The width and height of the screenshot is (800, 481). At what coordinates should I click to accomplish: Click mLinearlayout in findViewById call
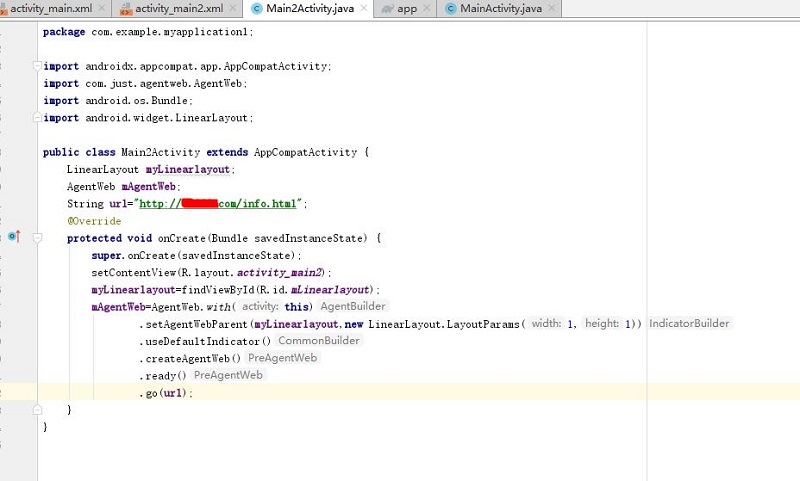point(330,290)
